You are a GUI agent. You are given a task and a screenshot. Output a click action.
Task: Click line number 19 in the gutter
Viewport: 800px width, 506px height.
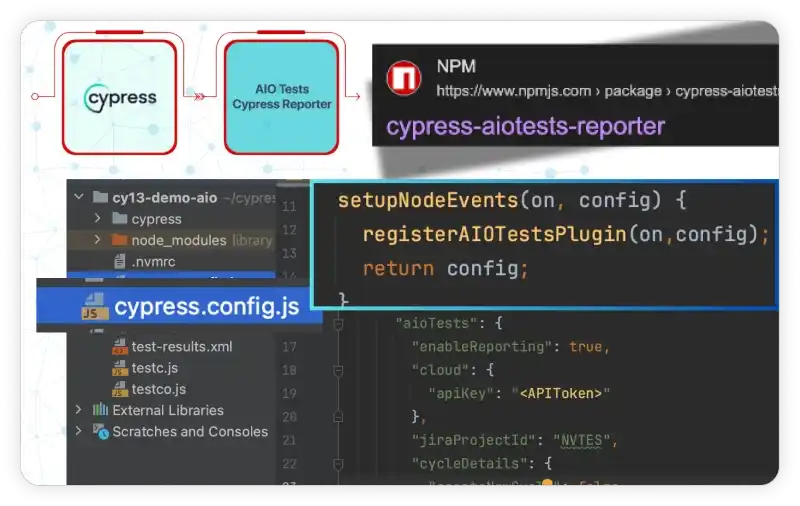coord(289,394)
